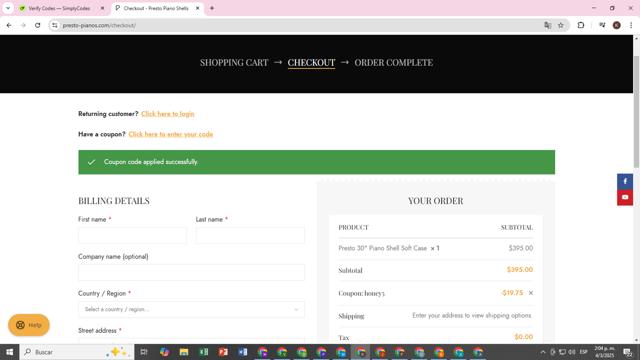640x360 pixels.
Task: Bookmark this page with the star
Action: click(x=561, y=25)
